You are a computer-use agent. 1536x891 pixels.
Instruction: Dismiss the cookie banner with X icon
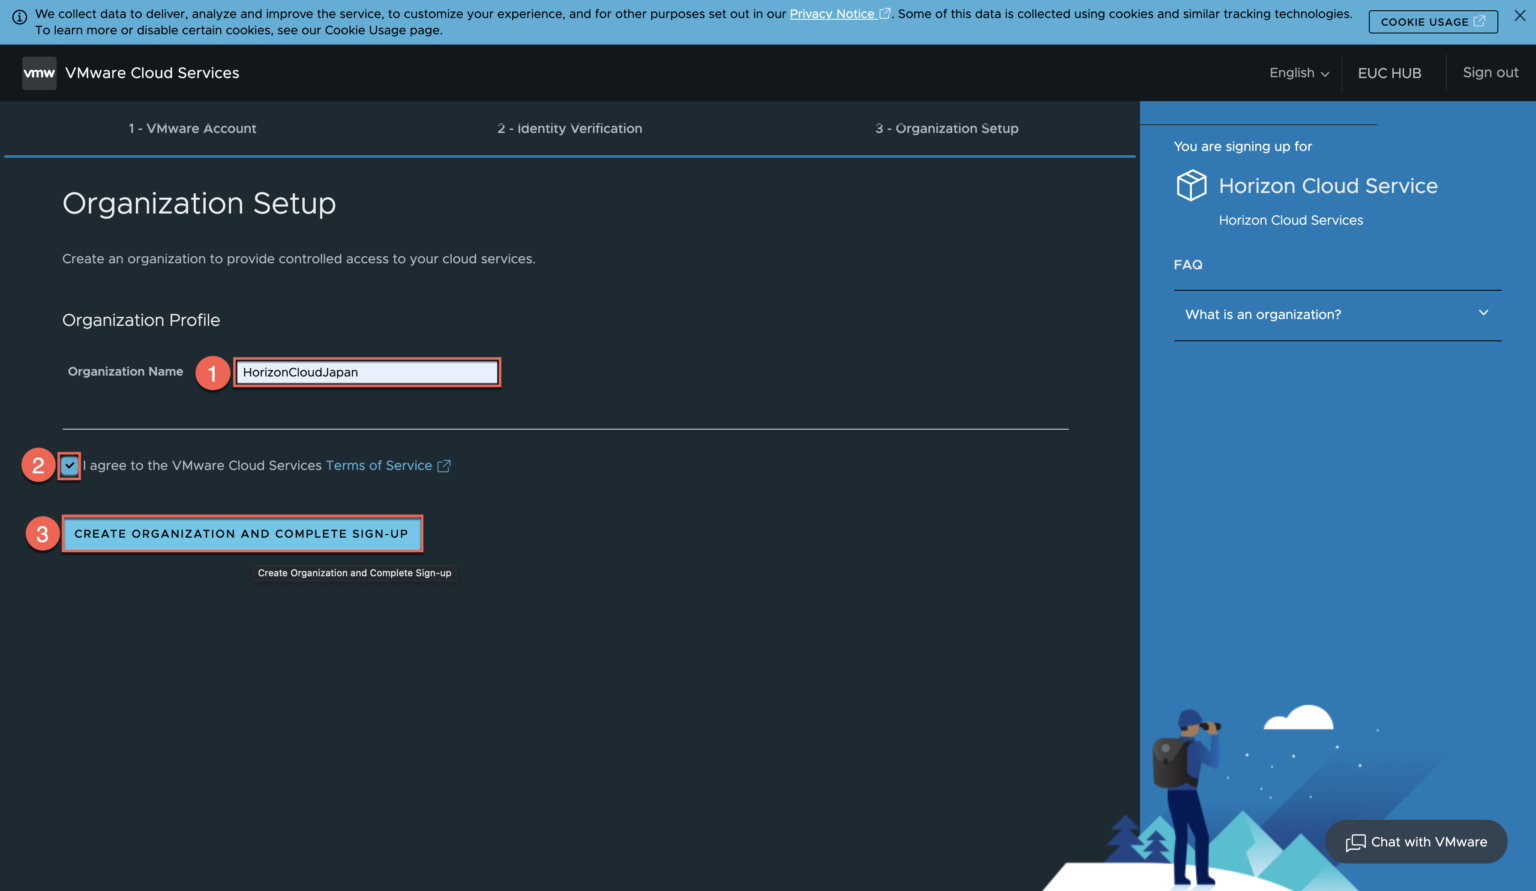[x=1520, y=15]
